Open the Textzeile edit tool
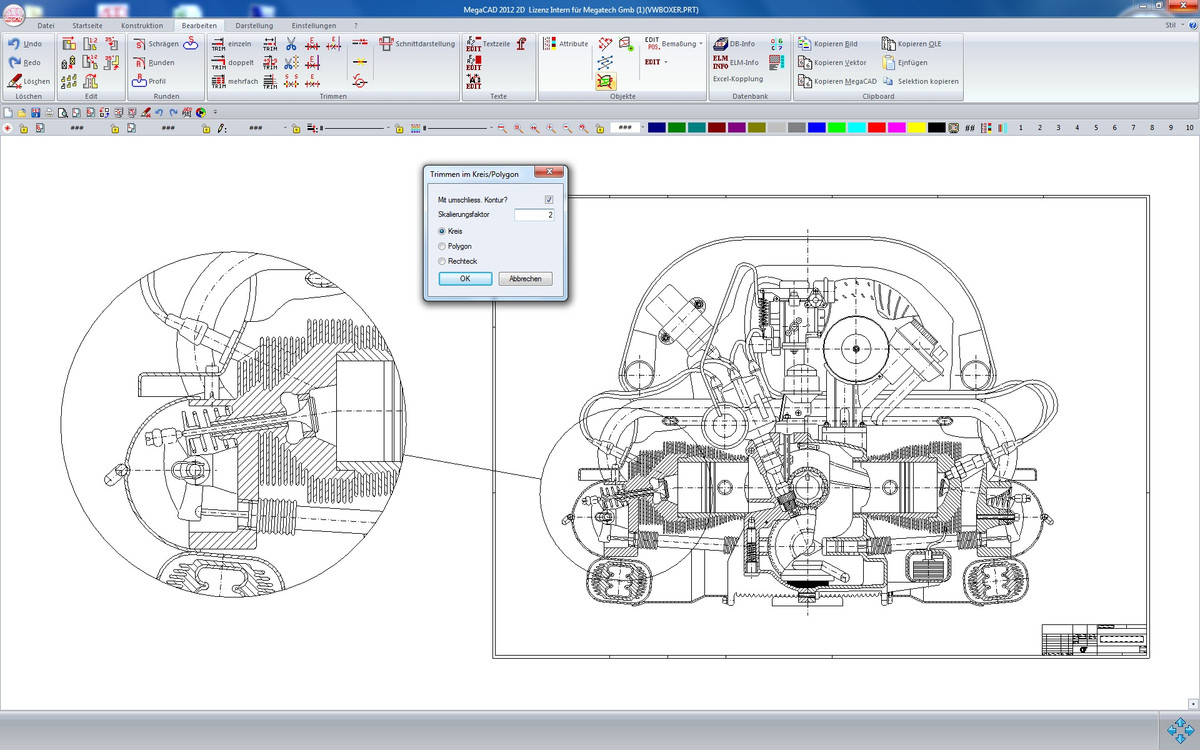1200x750 pixels. click(474, 44)
